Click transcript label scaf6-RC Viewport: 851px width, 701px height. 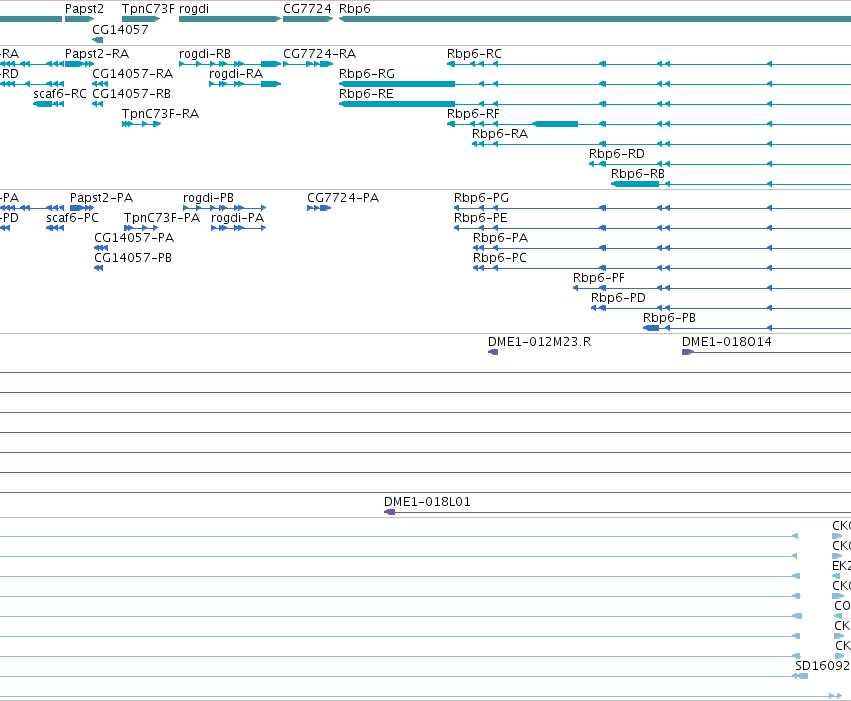pyautogui.click(x=60, y=93)
